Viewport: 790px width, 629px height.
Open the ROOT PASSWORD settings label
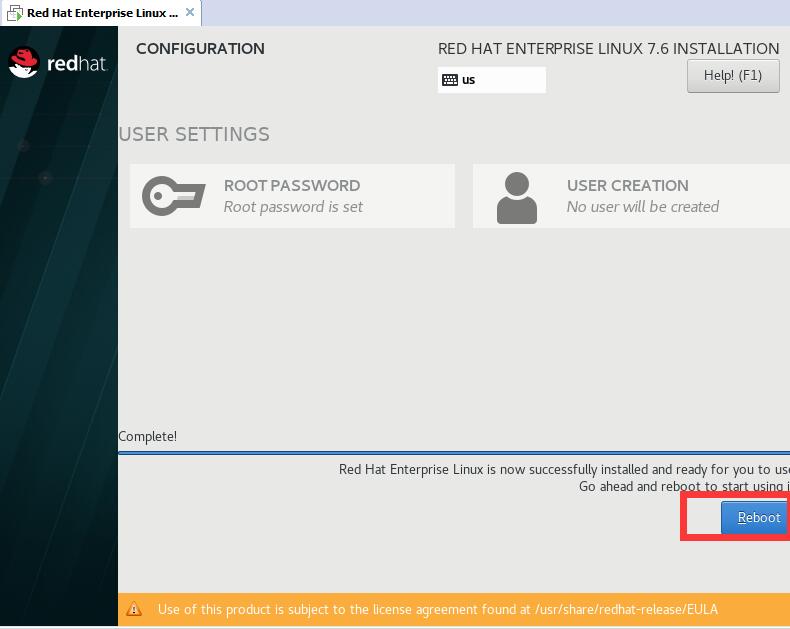point(292,185)
